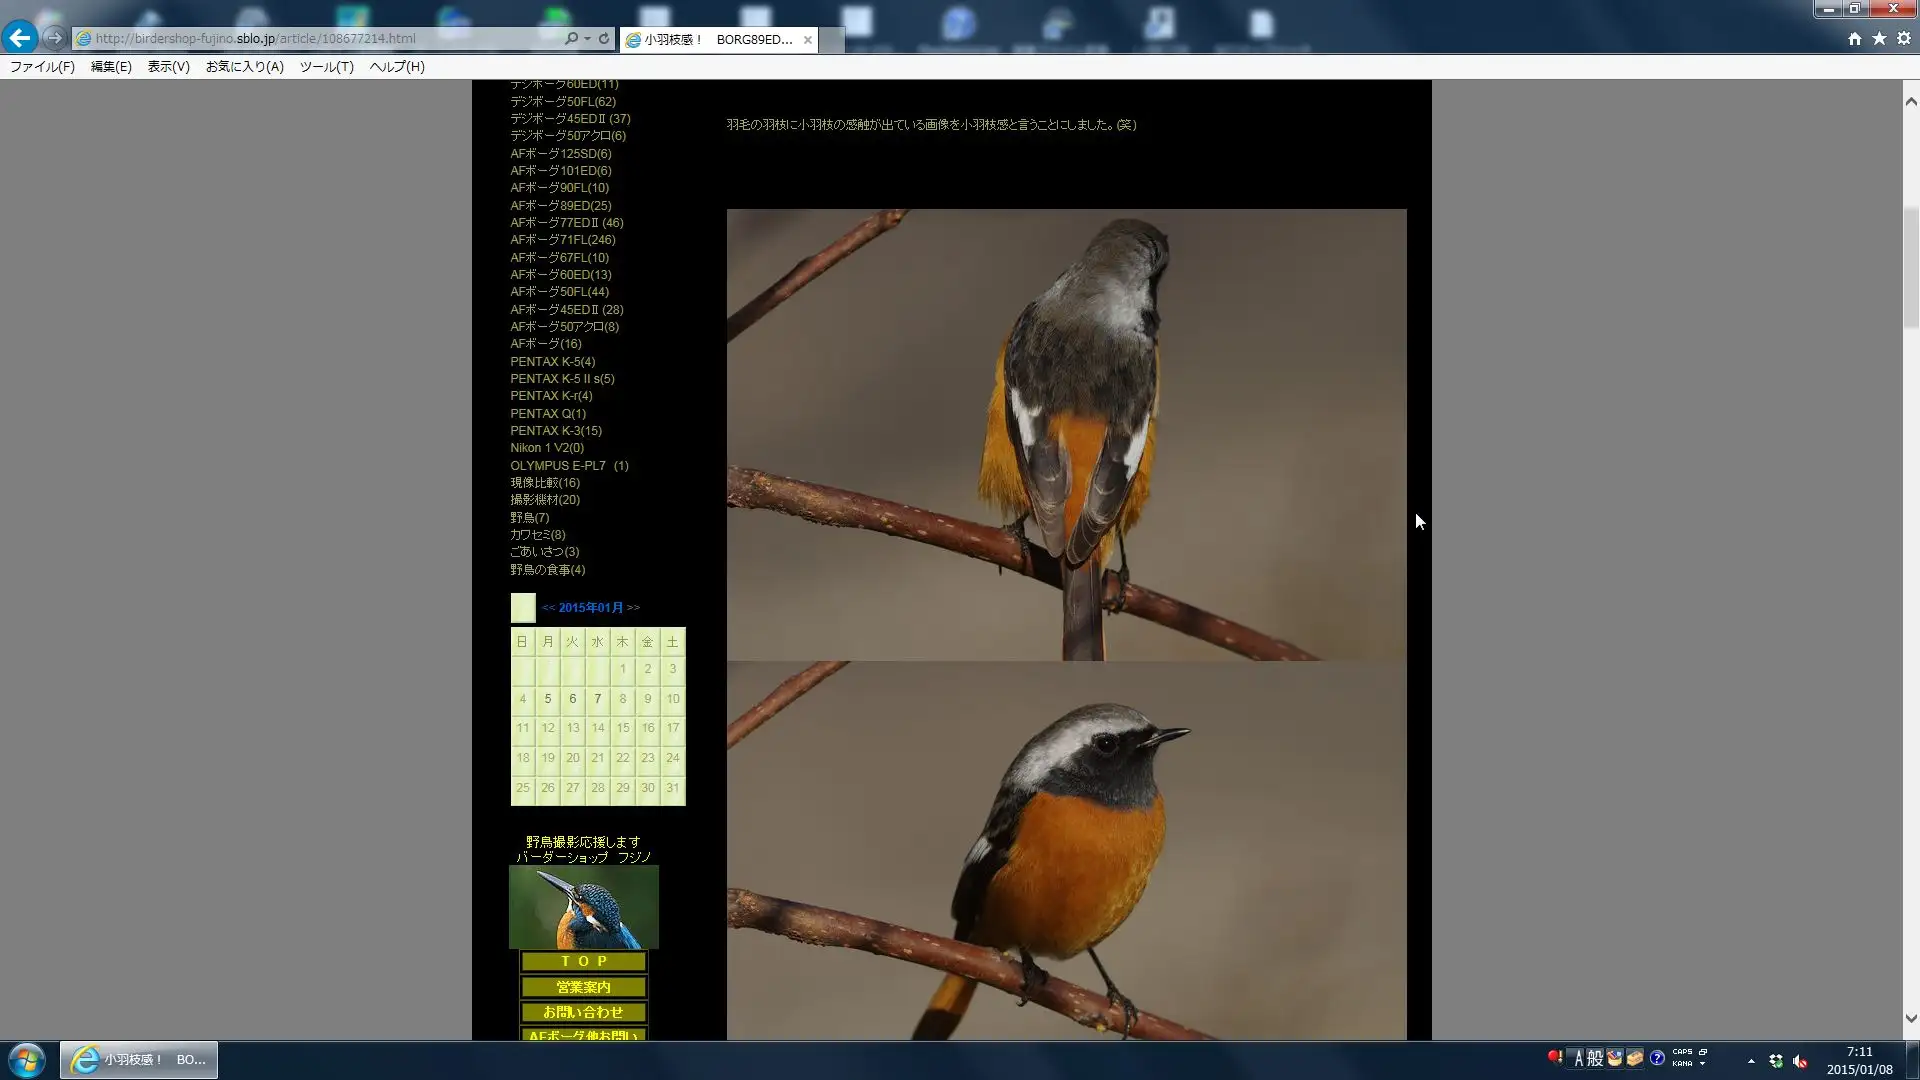Screen dimensions: 1920x1080
Task: Click the scrollbar down arrow
Action: [1911, 1018]
